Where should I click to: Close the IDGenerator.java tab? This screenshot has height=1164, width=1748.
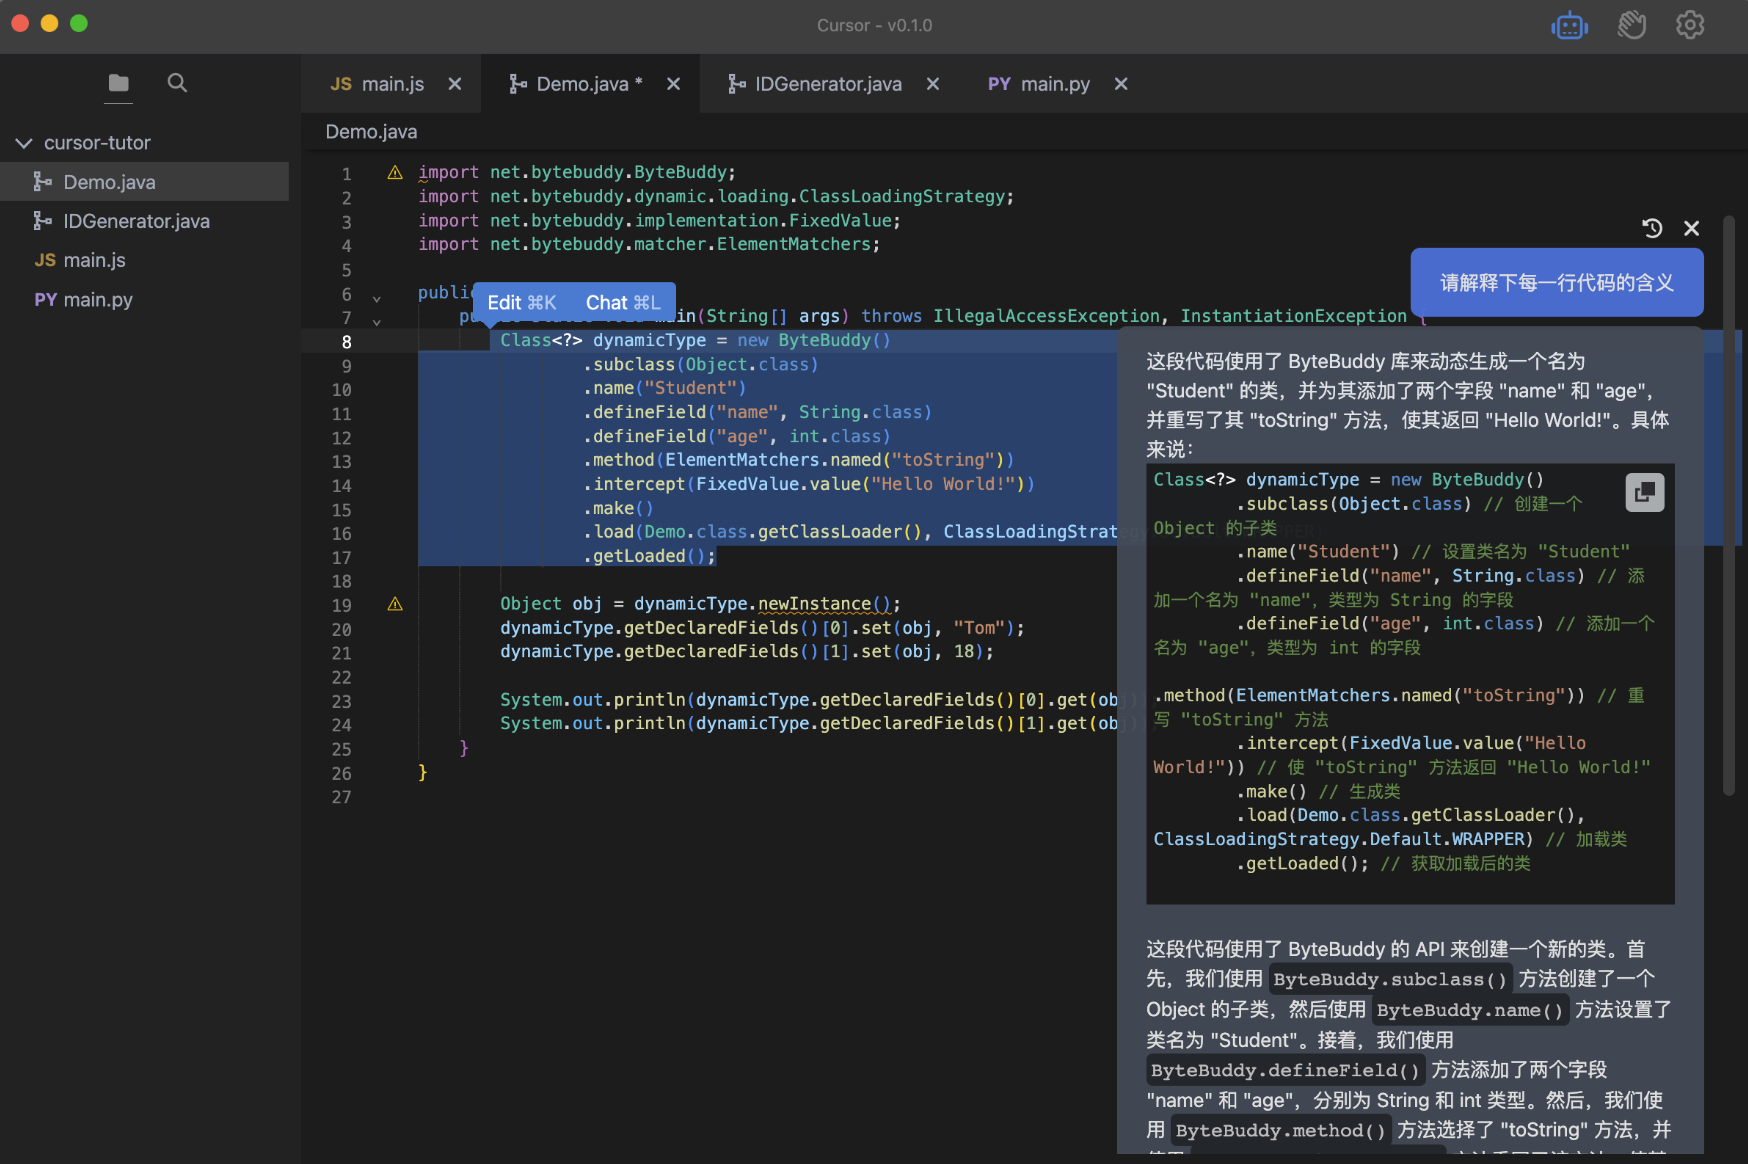pos(933,84)
